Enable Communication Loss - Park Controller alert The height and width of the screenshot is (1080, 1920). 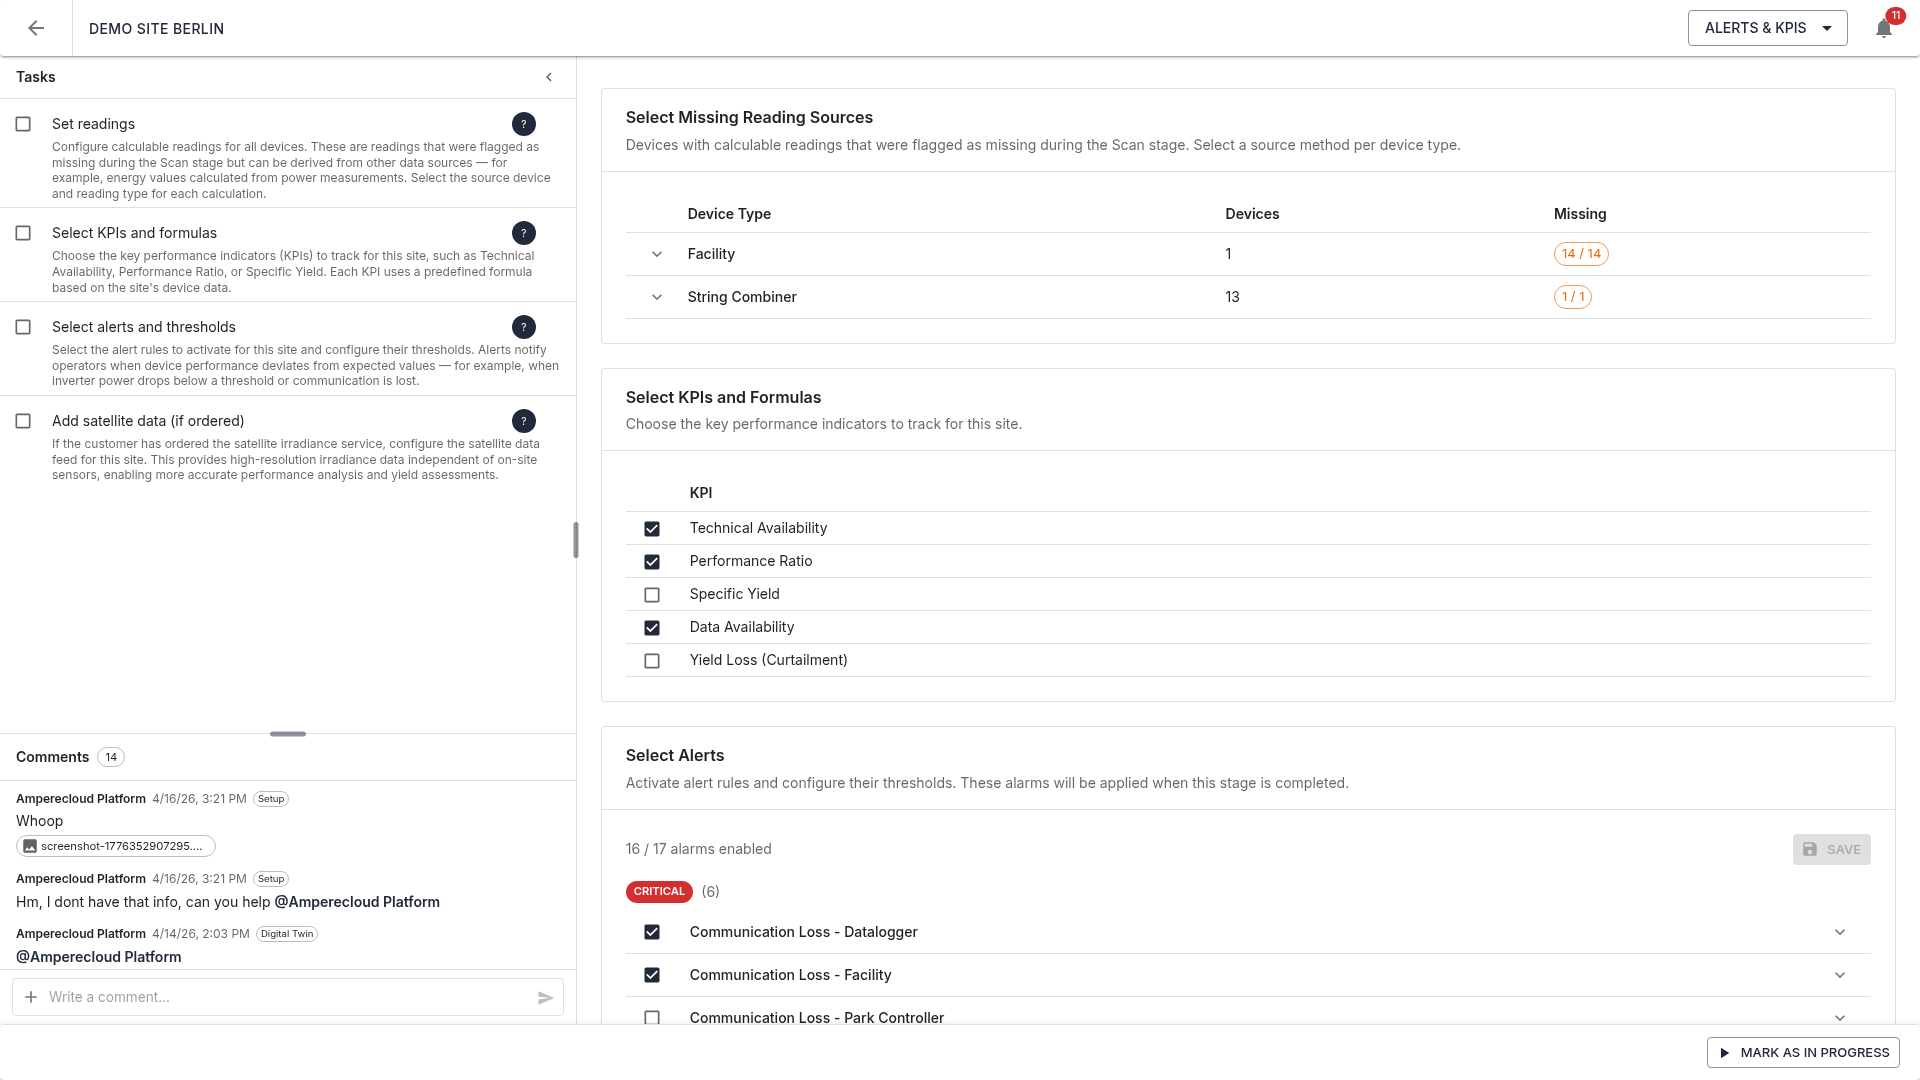coord(652,1017)
